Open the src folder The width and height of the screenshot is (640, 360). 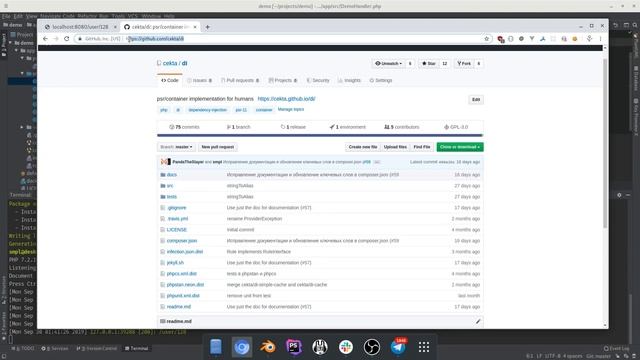(170, 186)
